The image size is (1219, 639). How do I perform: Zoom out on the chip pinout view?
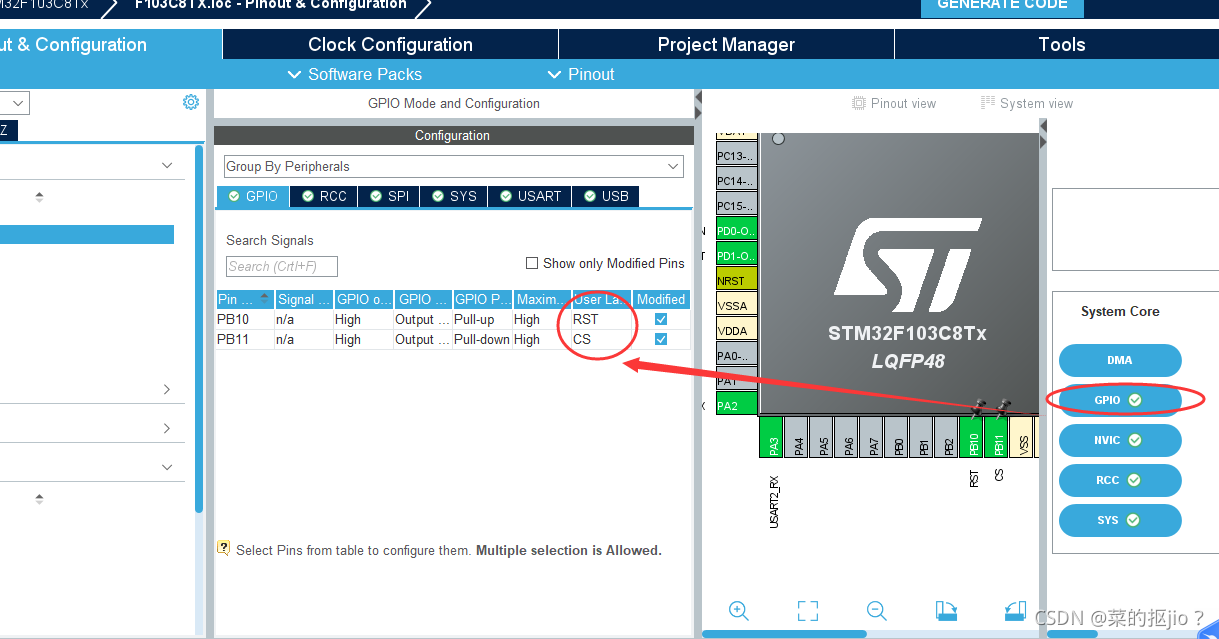coord(877,611)
